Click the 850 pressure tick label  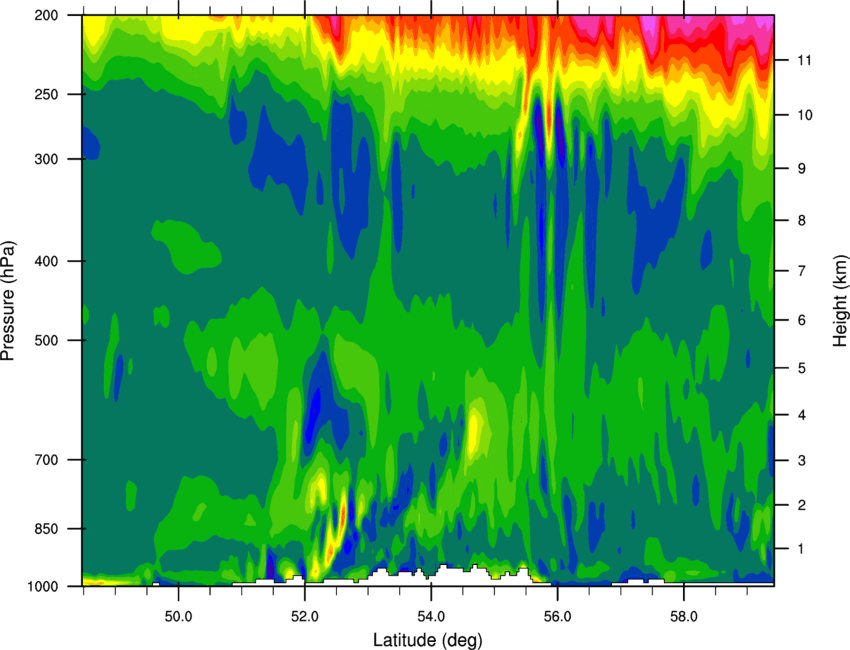[x=47, y=528]
